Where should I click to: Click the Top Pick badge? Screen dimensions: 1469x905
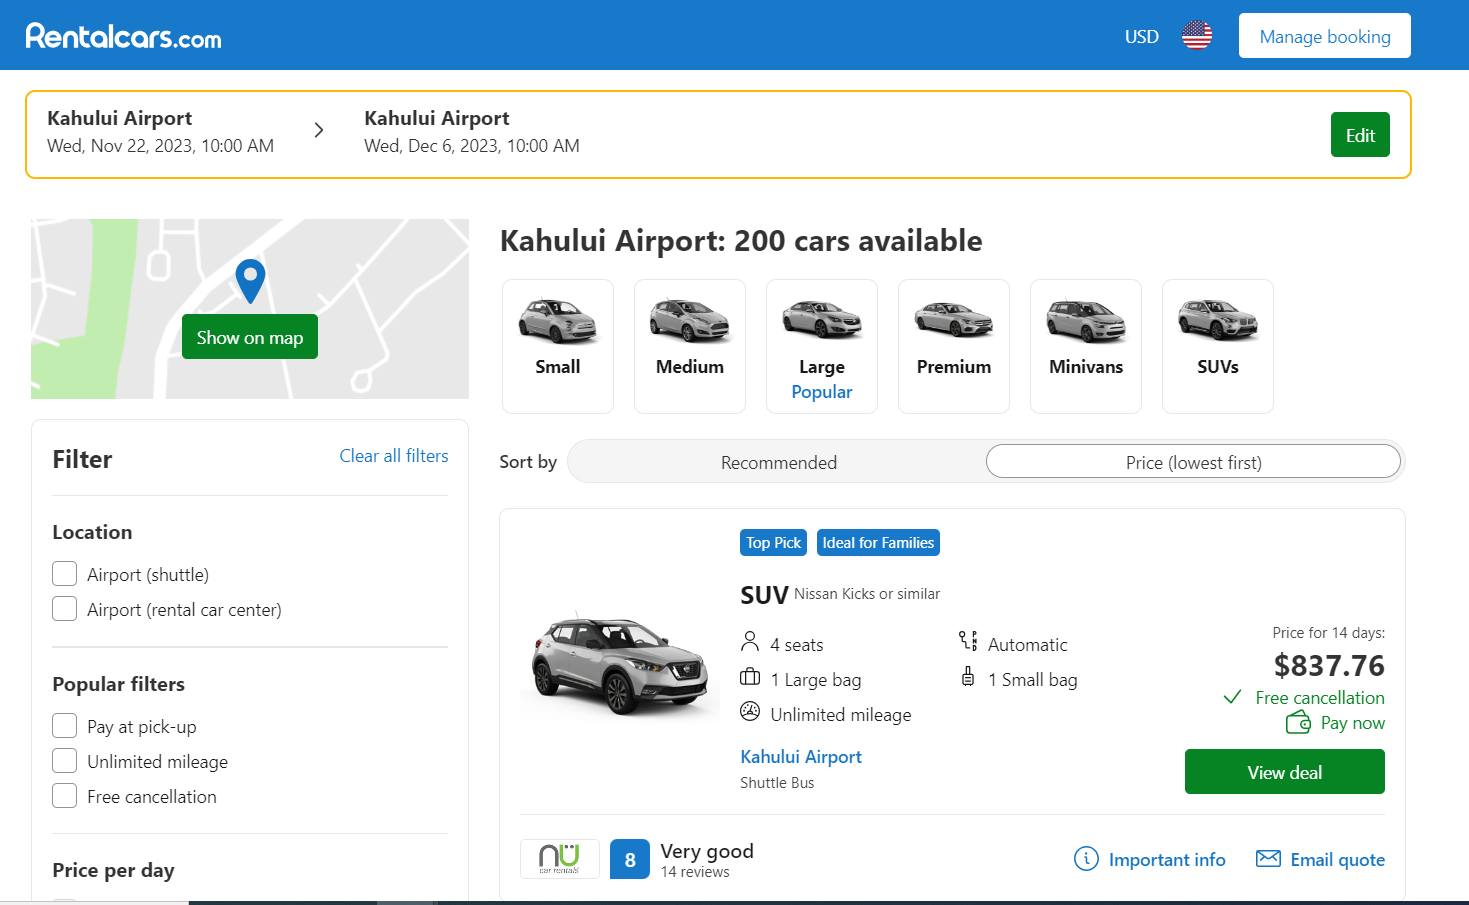pos(774,543)
